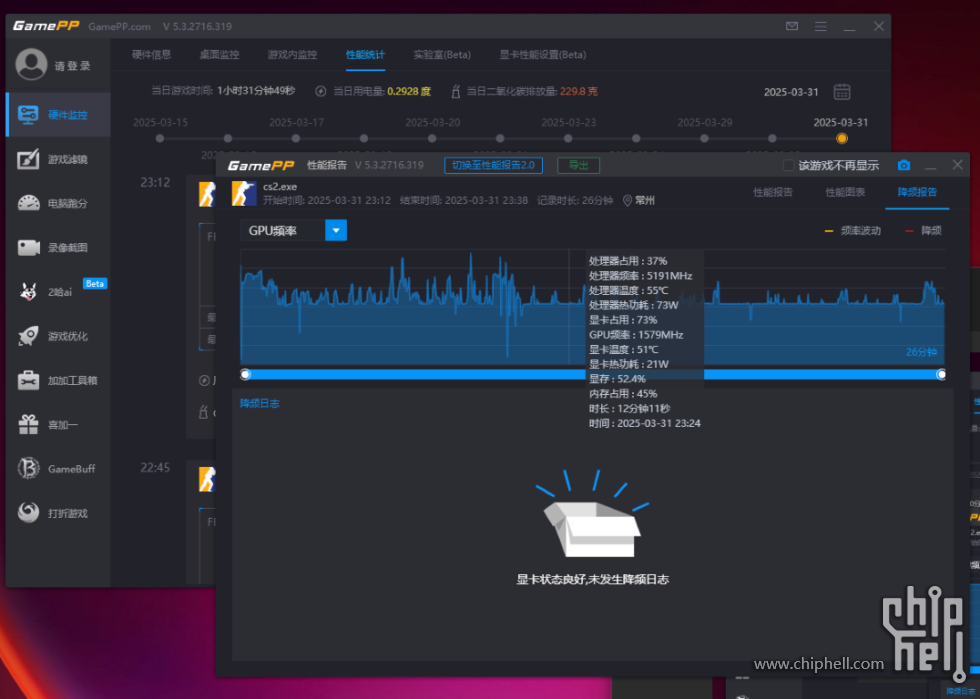The height and width of the screenshot is (699, 980).
Task: Switch to 性能报告 tab in report window
Action: point(772,192)
